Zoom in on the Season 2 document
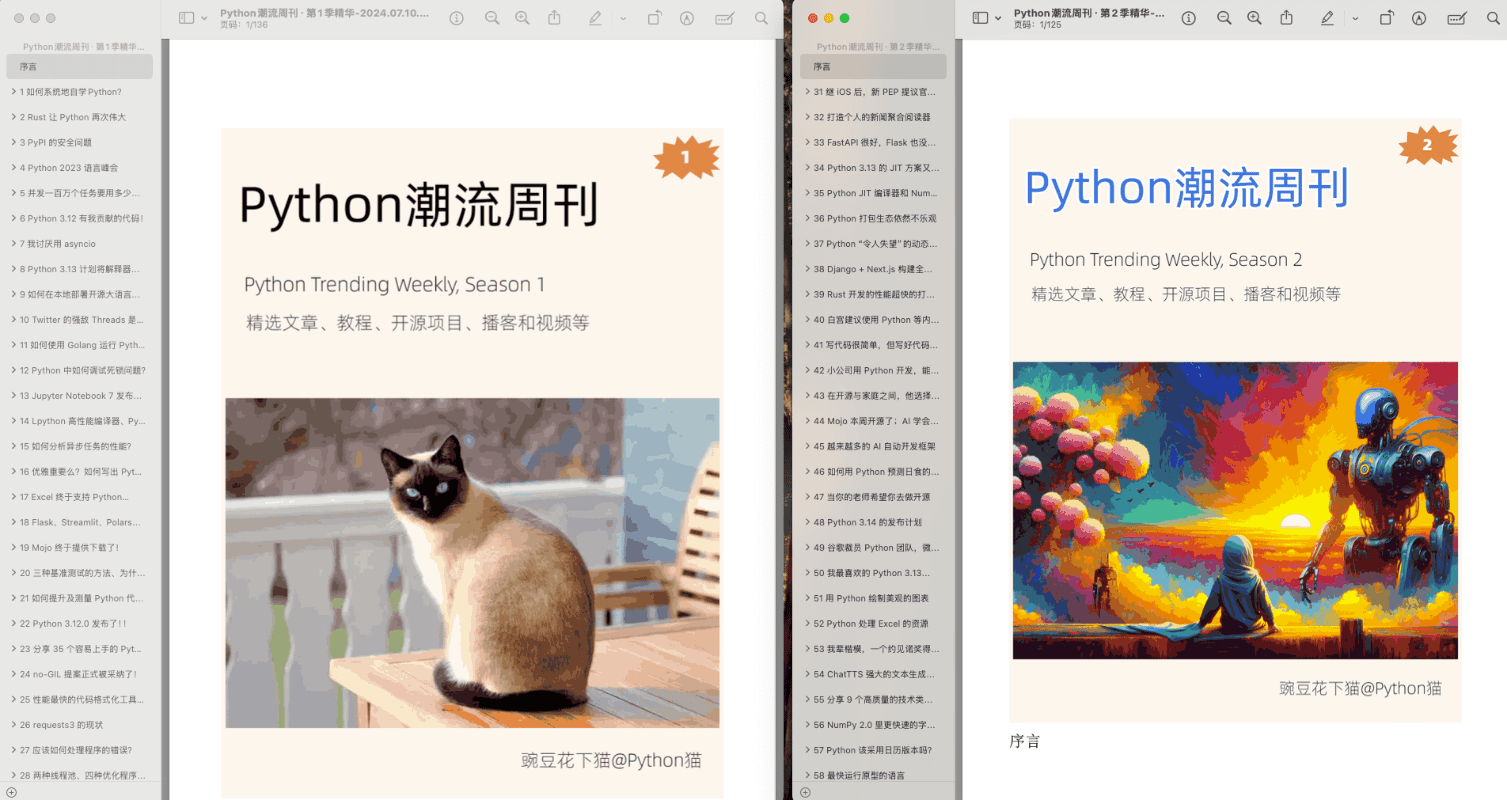 pyautogui.click(x=1255, y=18)
